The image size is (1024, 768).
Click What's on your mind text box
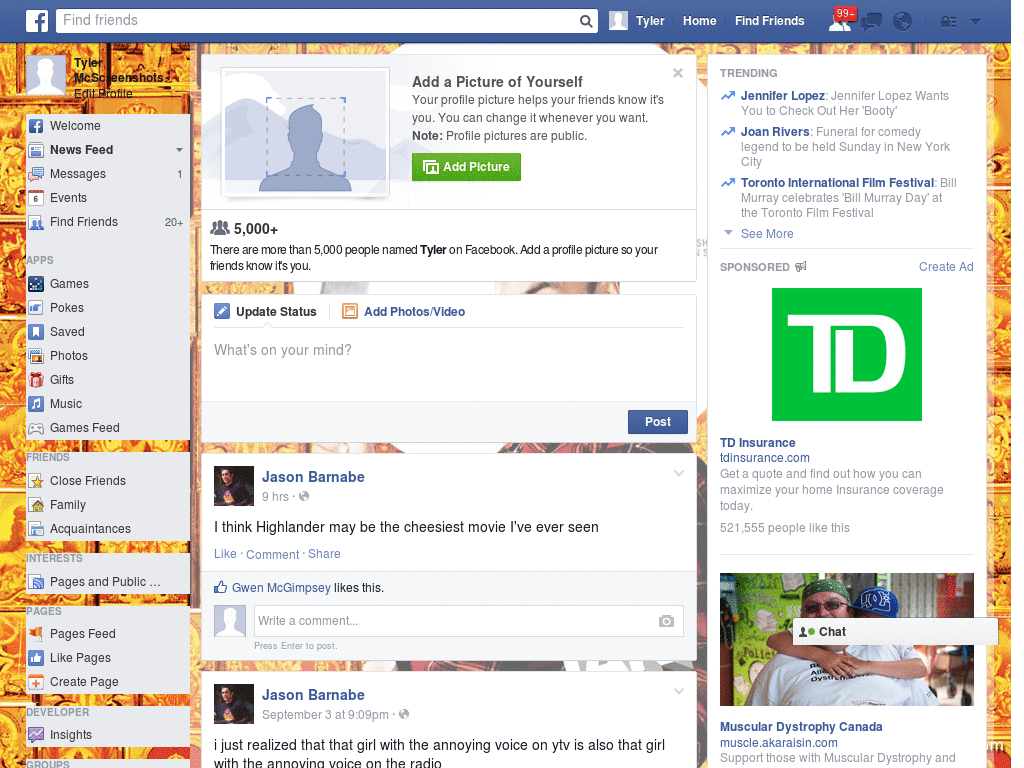click(449, 366)
